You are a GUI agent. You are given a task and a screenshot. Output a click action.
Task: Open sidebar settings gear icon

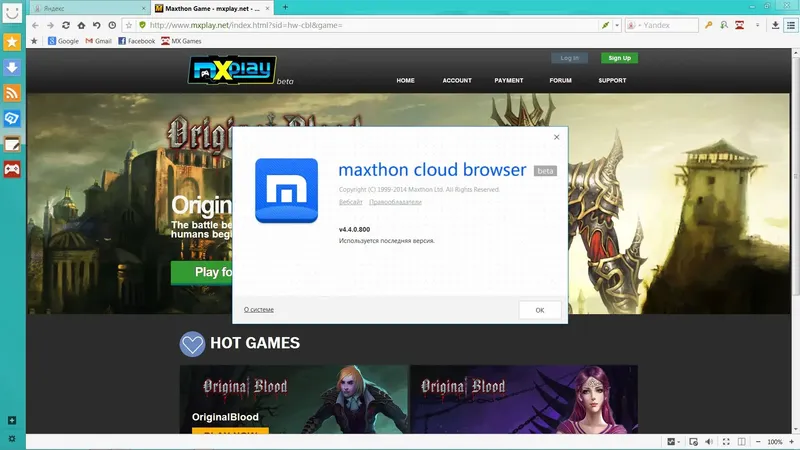12,438
